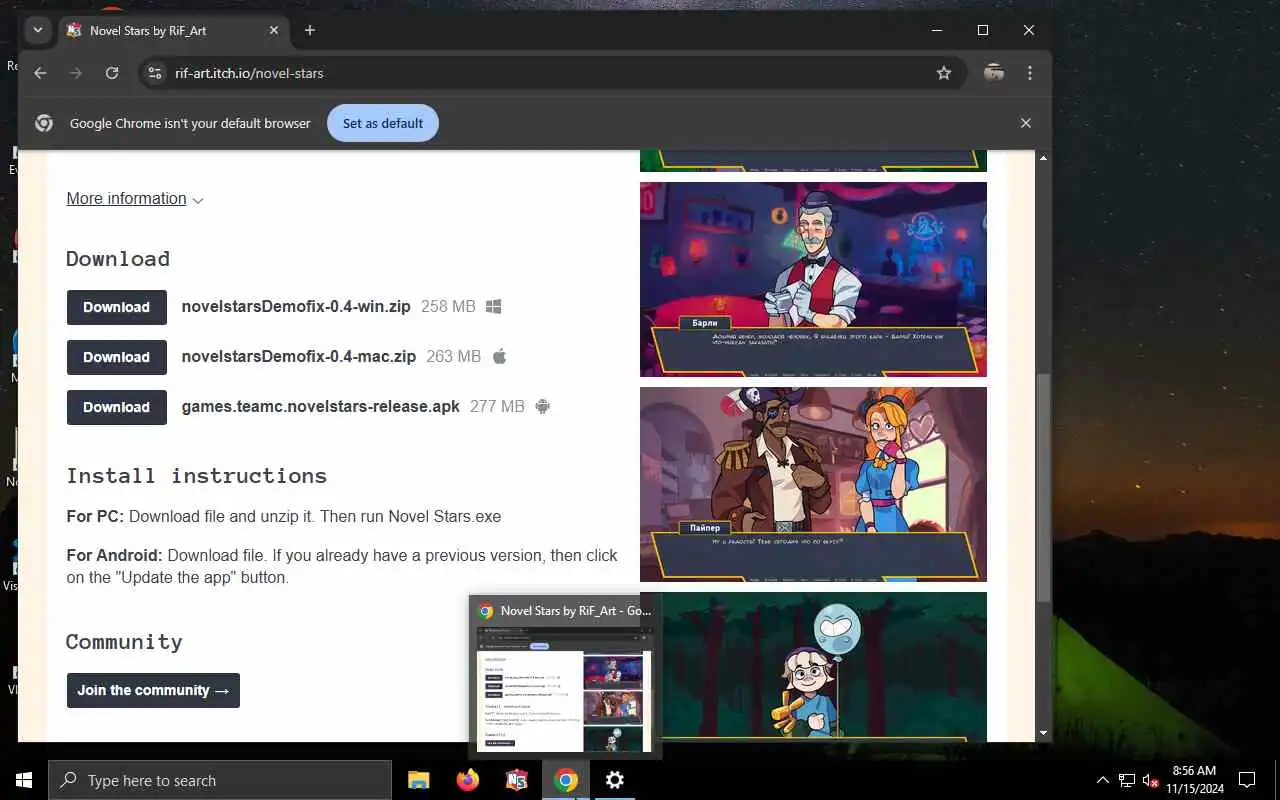1280x800 pixels.
Task: Open the Chrome profile avatar menu
Action: (994, 73)
